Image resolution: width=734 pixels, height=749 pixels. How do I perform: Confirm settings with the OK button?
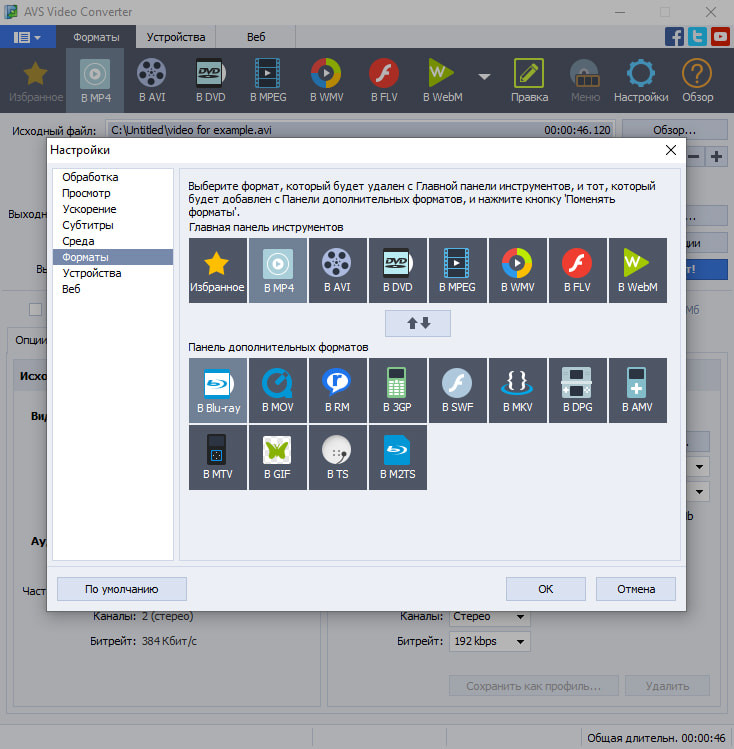pos(546,589)
